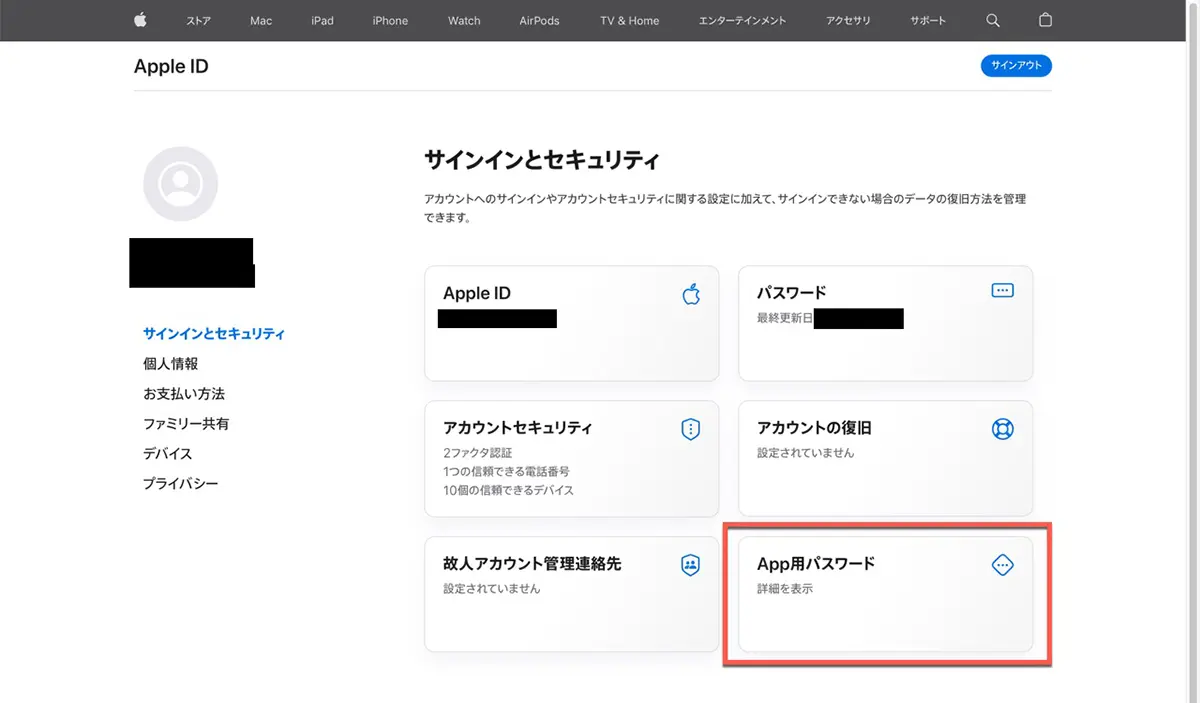Image resolution: width=1200 pixels, height=703 pixels.
Task: Select ファミリー共有 in the sidebar
Action: coord(186,424)
